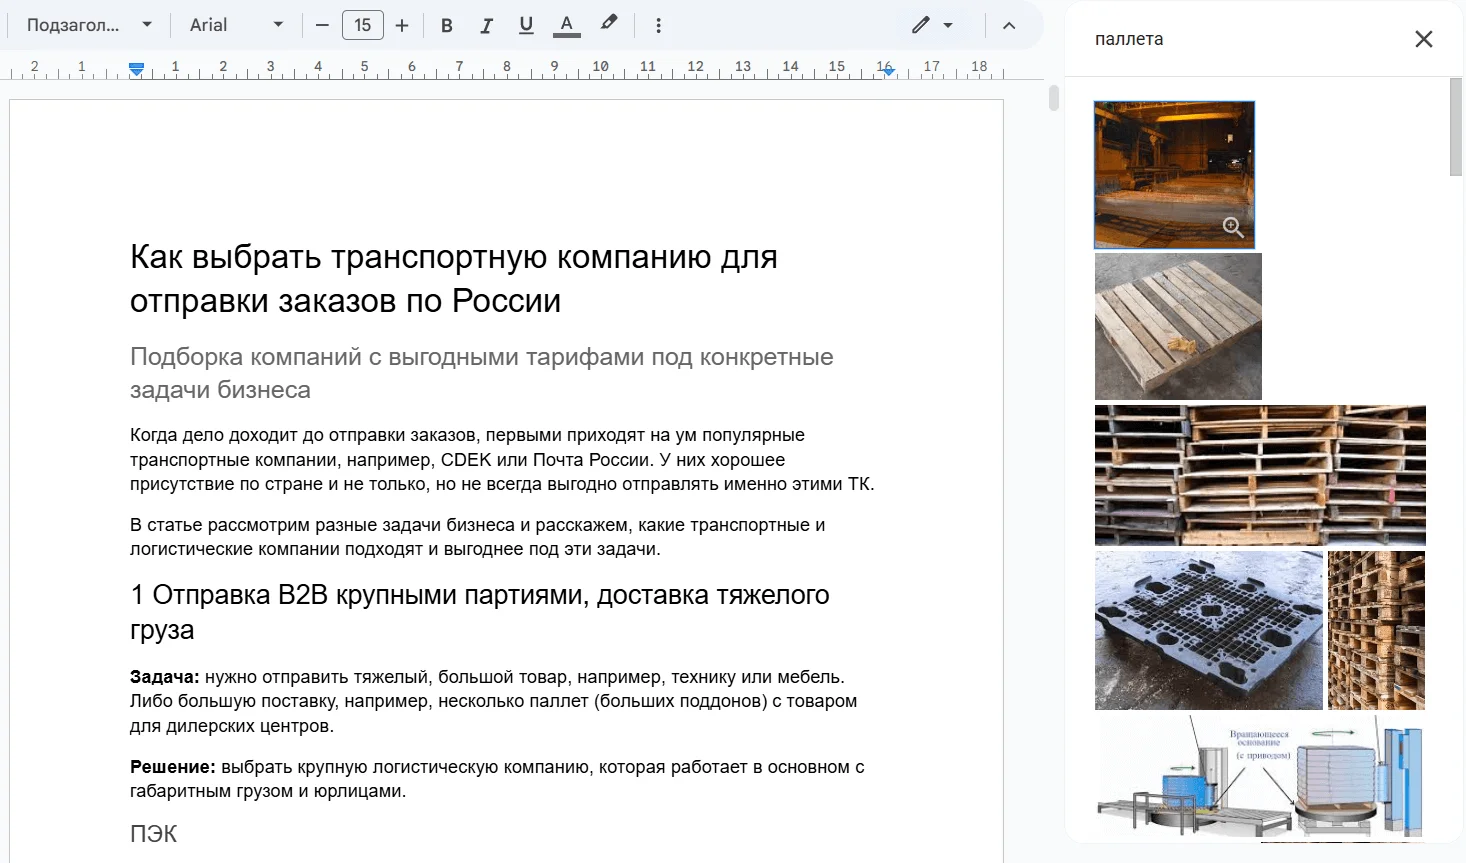Open the three-dot more options menu

pyautogui.click(x=658, y=26)
